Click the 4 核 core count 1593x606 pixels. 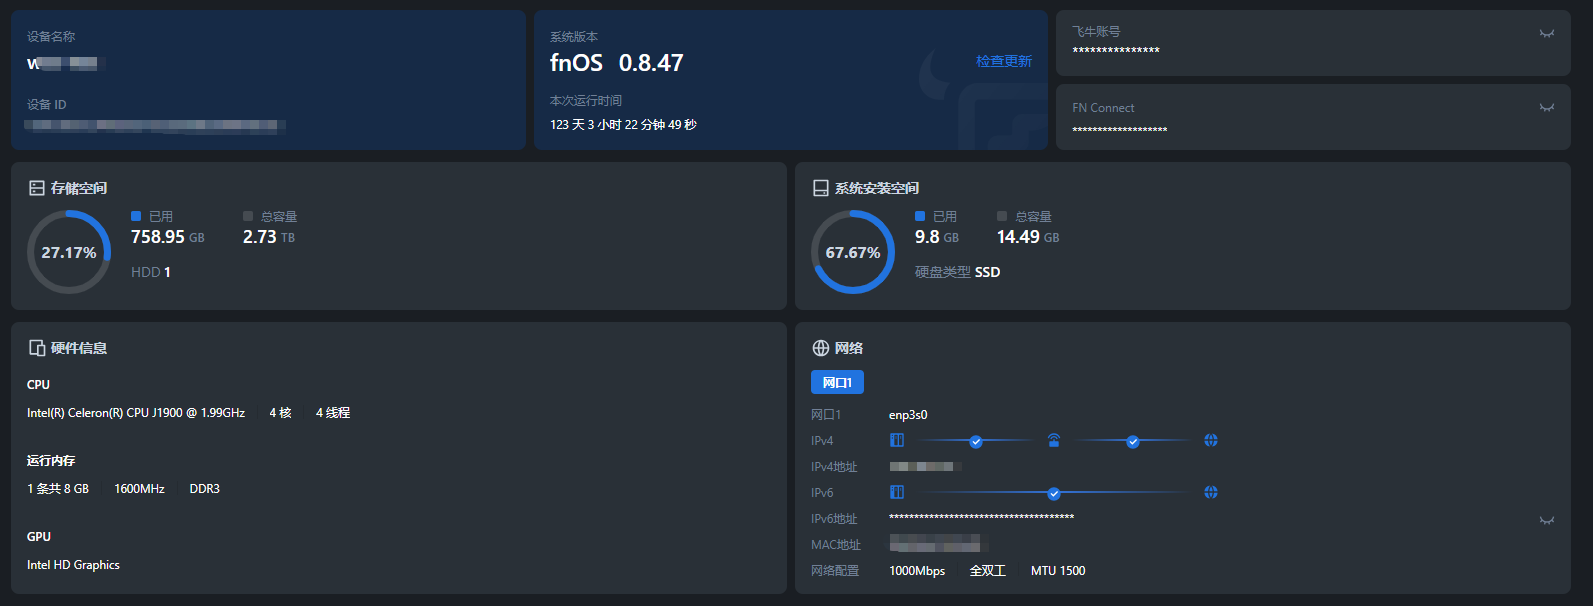(x=280, y=413)
